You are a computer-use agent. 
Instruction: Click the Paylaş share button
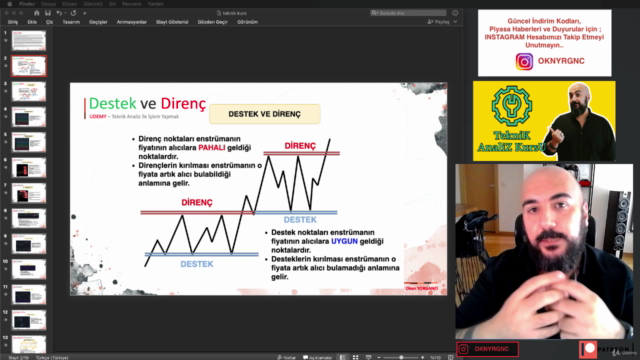(438, 22)
